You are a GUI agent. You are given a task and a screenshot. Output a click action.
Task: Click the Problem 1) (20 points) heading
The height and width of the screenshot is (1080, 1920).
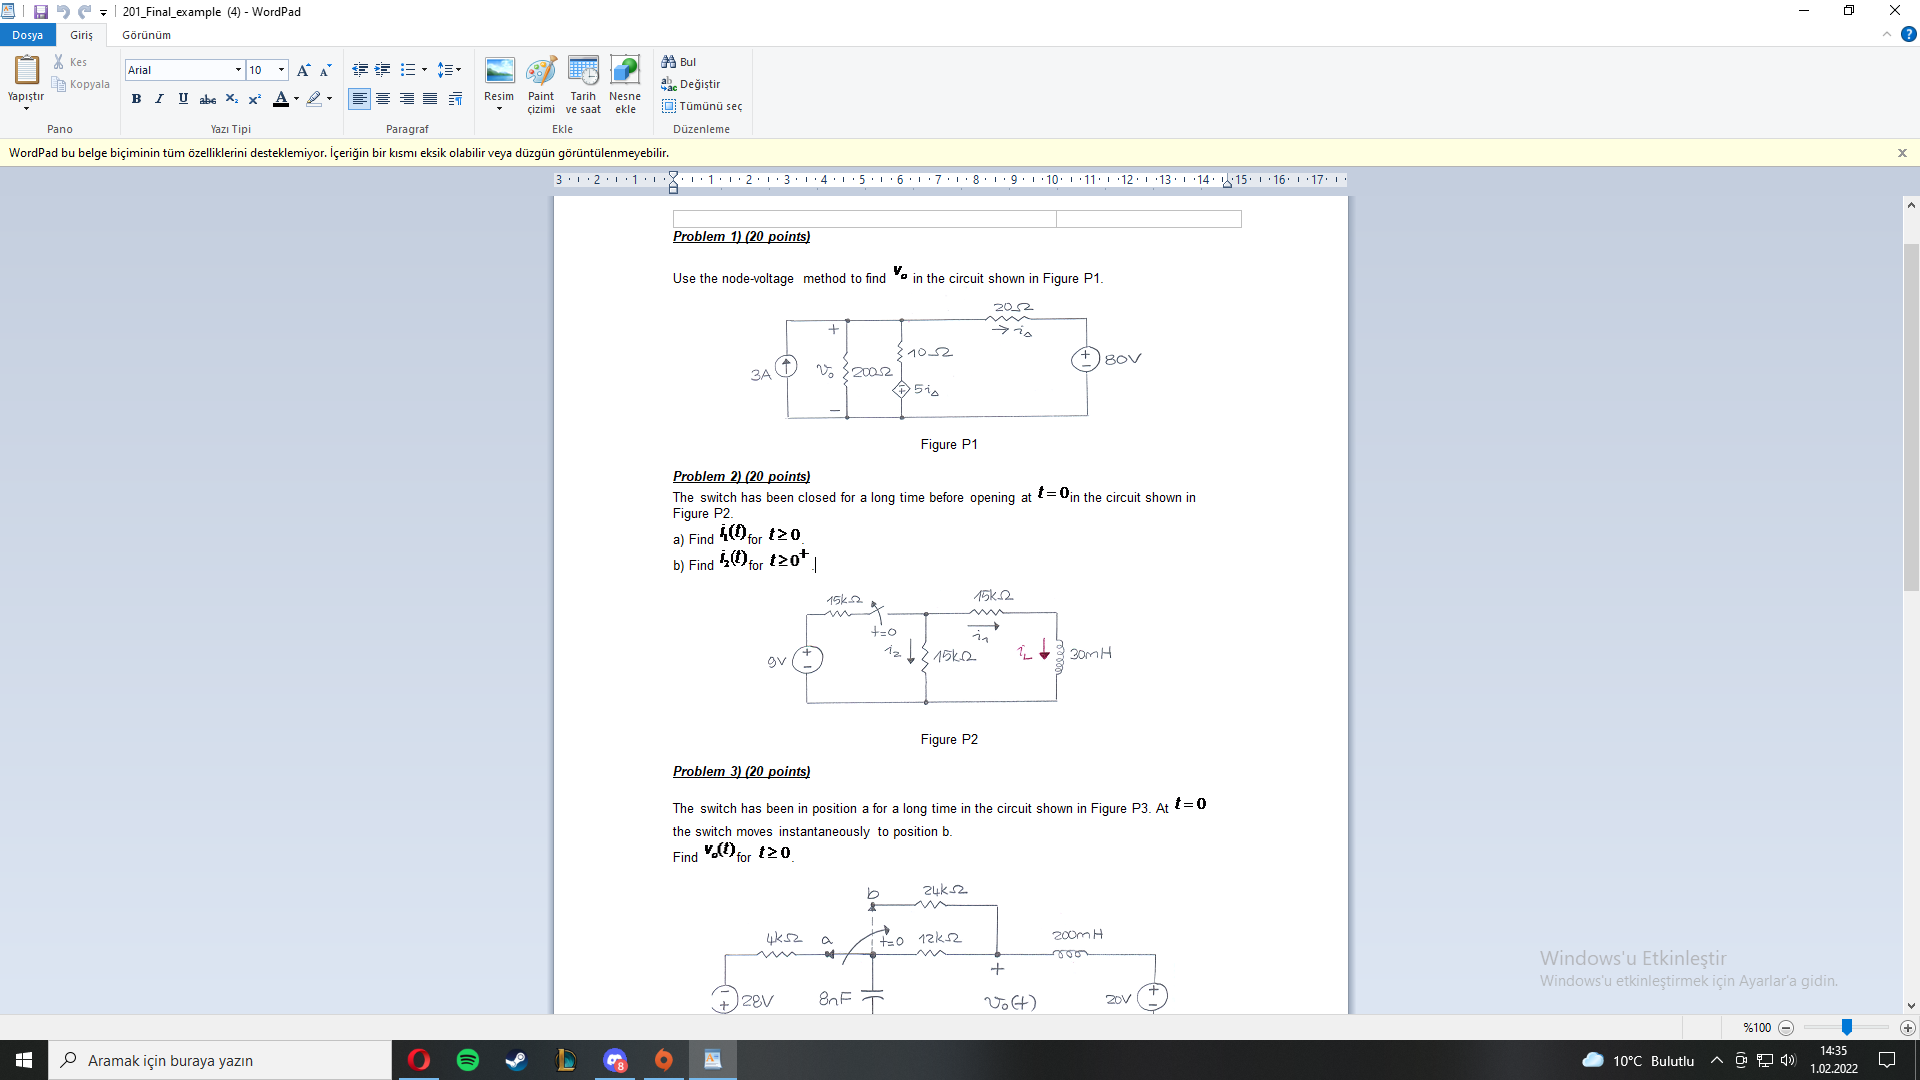coord(741,237)
